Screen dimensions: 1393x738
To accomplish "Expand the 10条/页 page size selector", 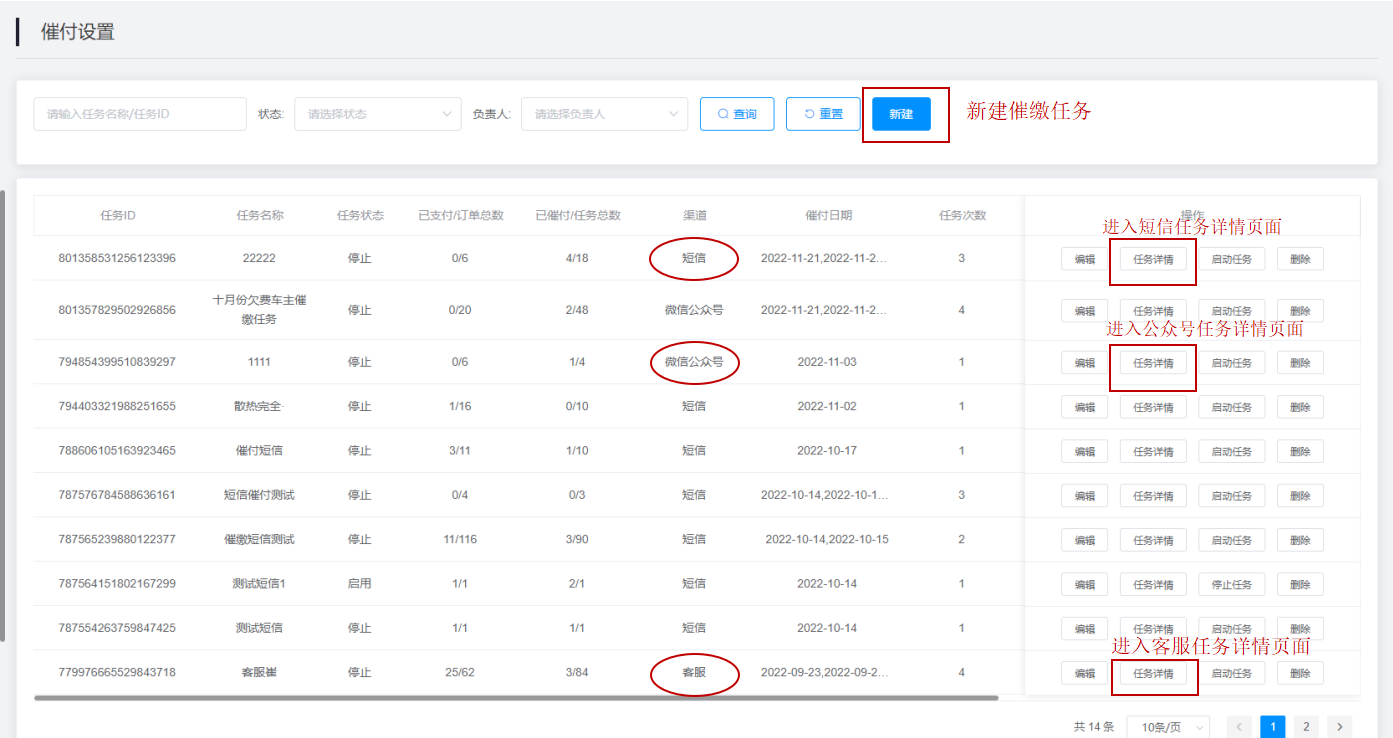I will pyautogui.click(x=1167, y=727).
